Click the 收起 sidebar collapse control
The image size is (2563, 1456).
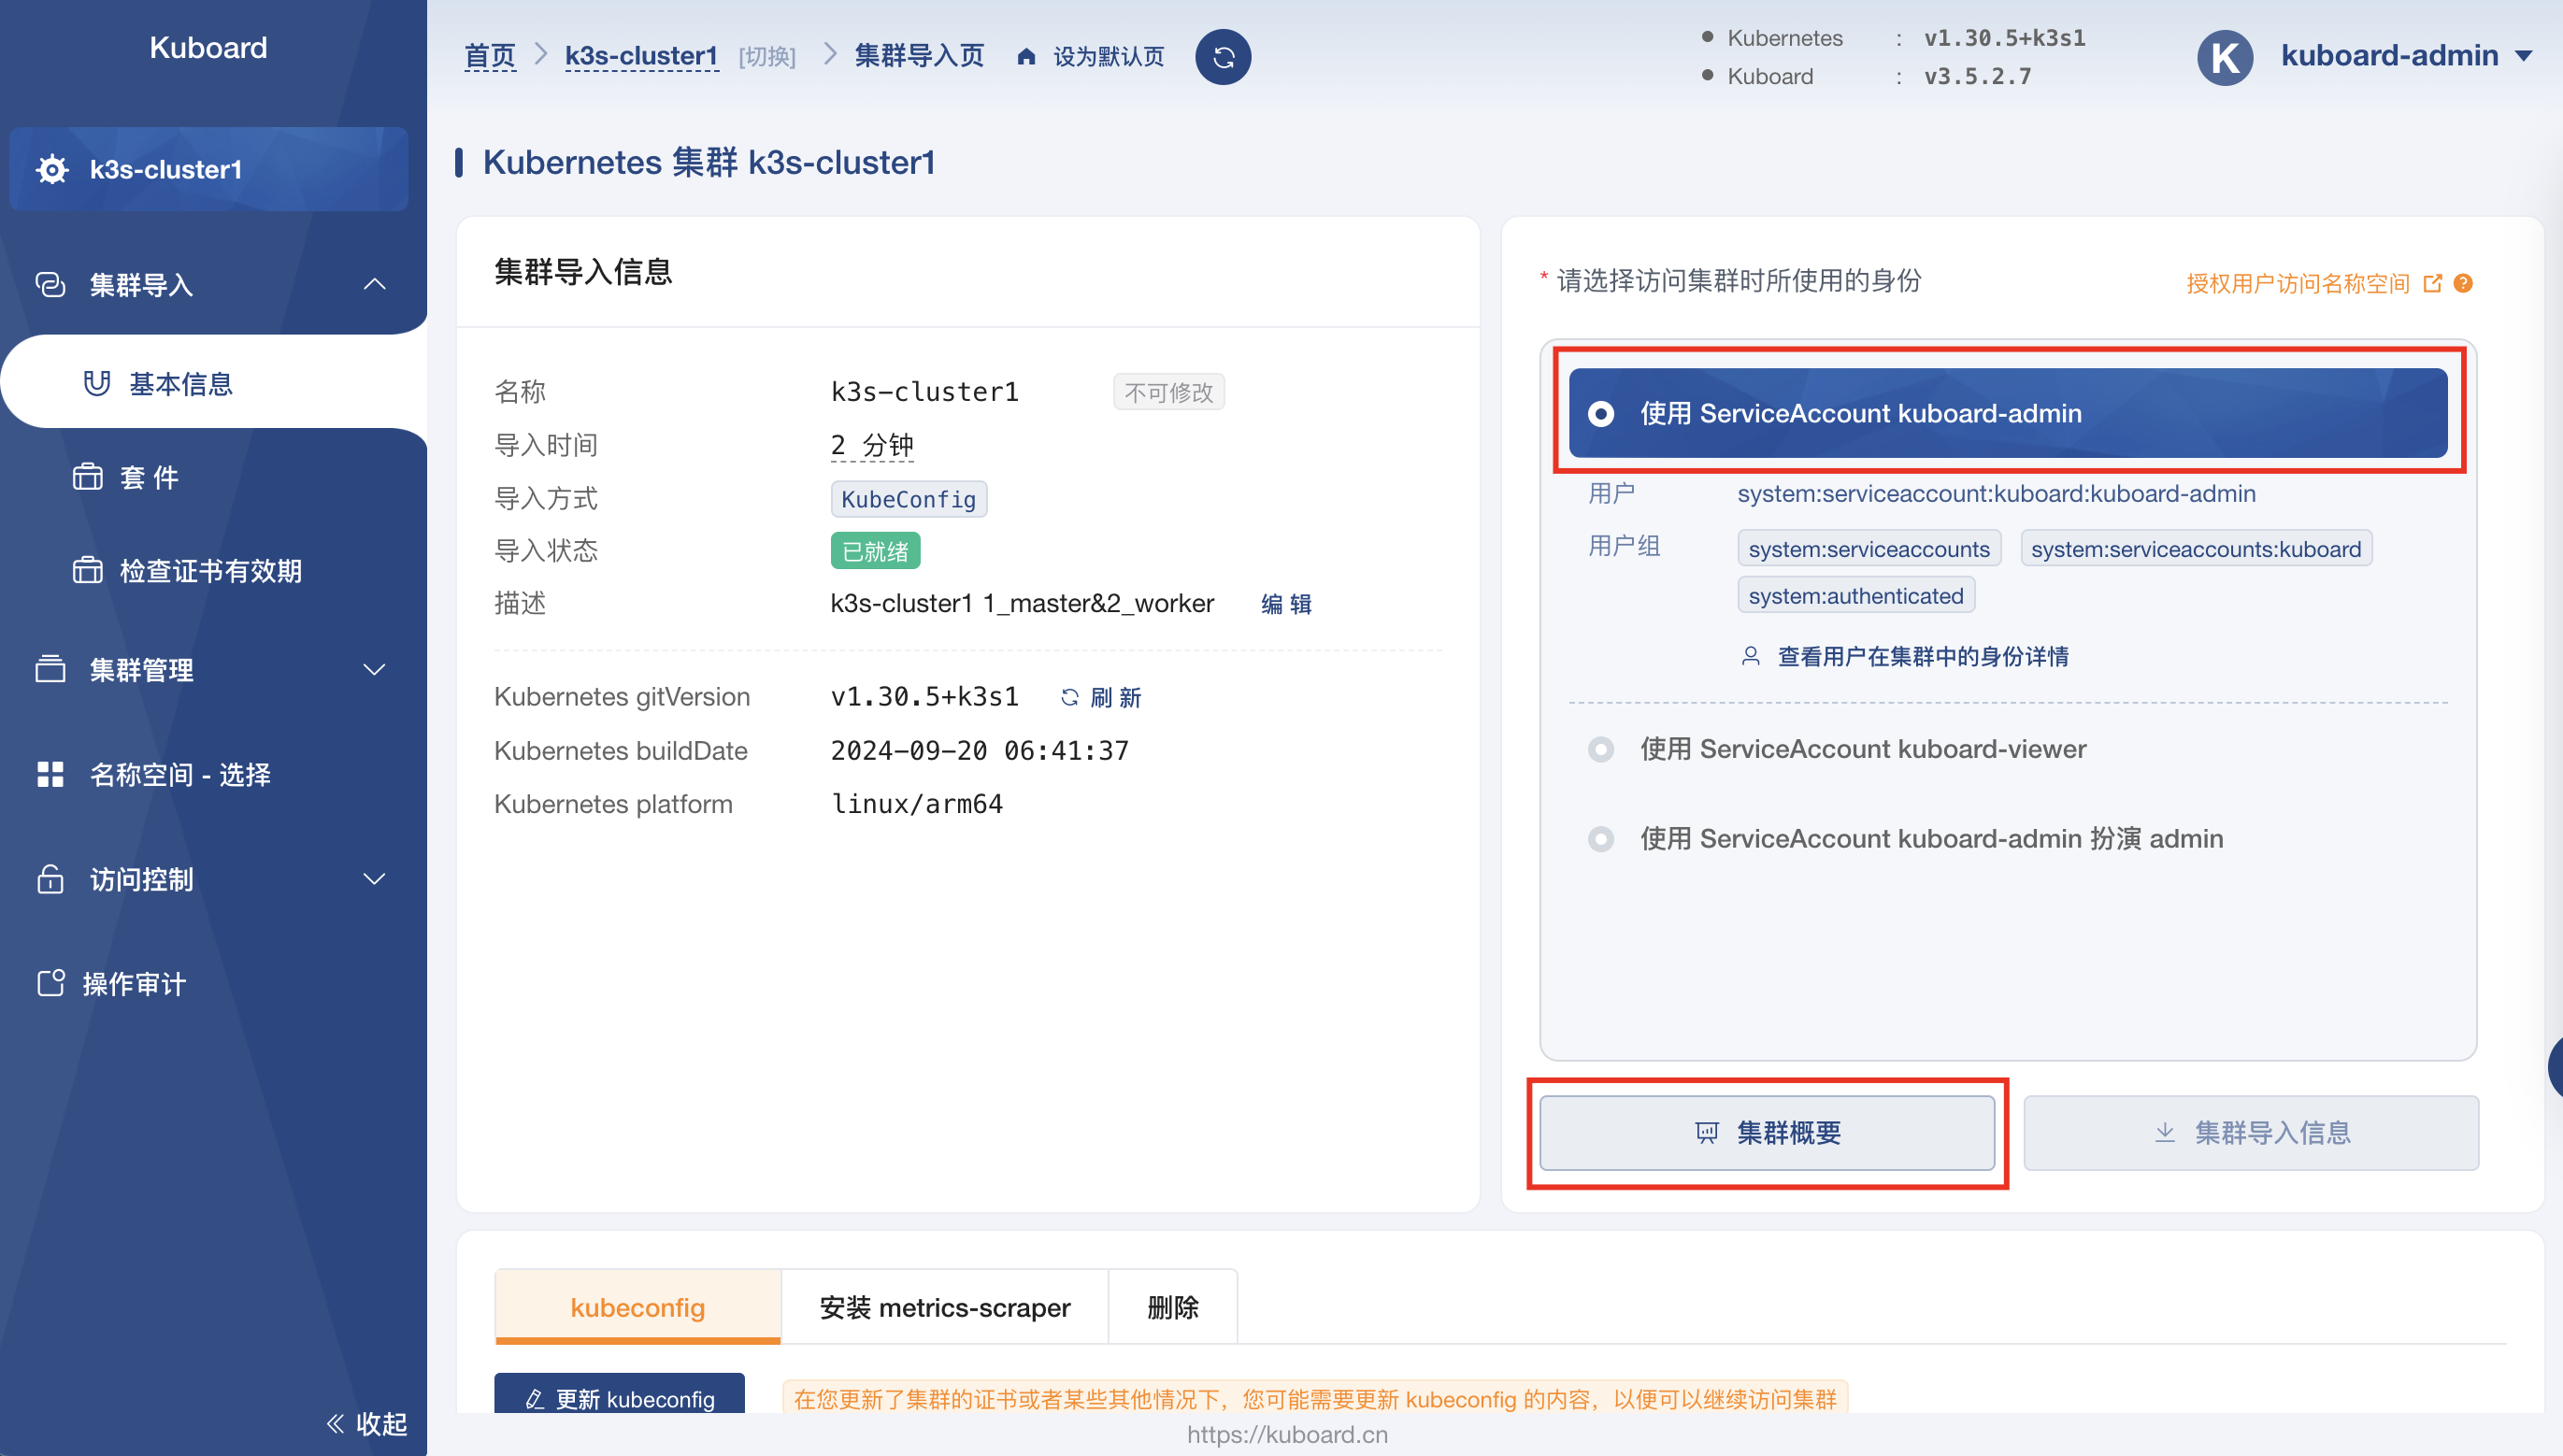tap(367, 1423)
